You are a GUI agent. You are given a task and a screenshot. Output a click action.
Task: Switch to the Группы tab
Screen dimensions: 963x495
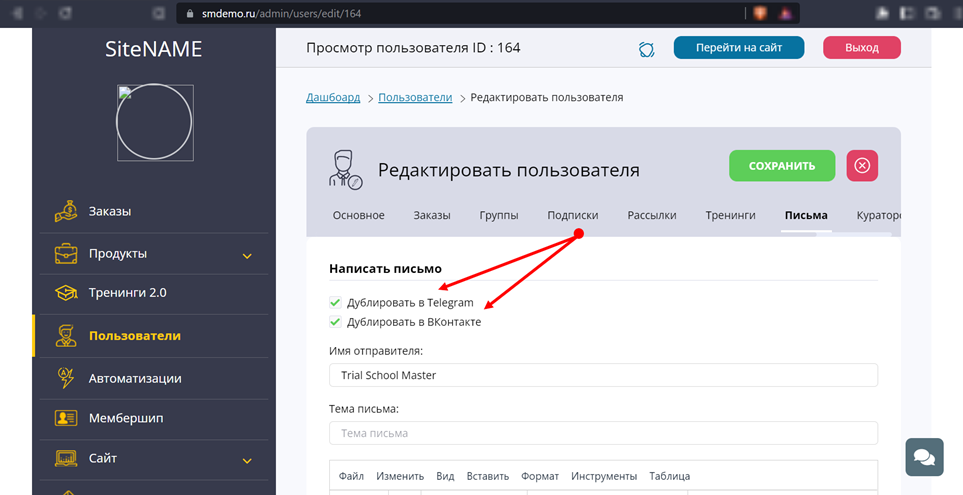(499, 216)
